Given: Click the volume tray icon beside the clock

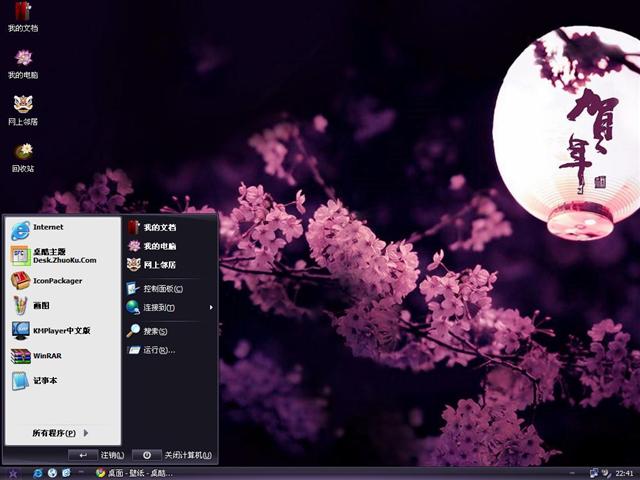Looking at the screenshot, I should click(x=607, y=473).
